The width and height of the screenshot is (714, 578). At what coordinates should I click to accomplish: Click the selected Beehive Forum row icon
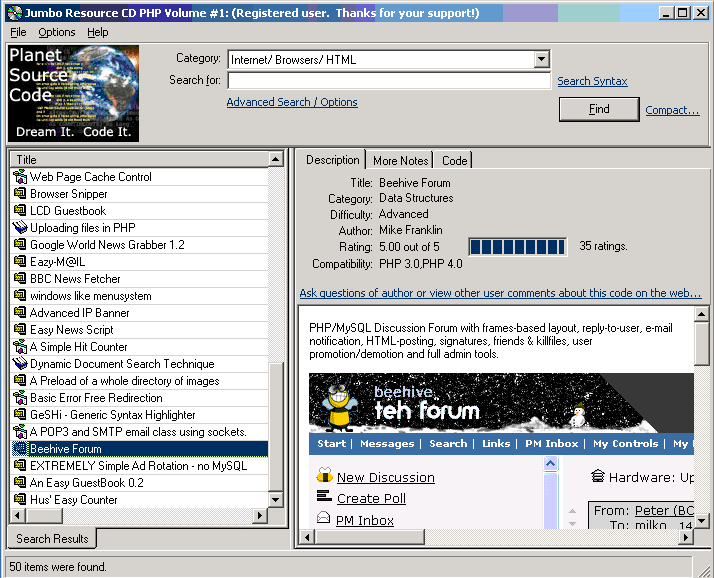[20, 449]
